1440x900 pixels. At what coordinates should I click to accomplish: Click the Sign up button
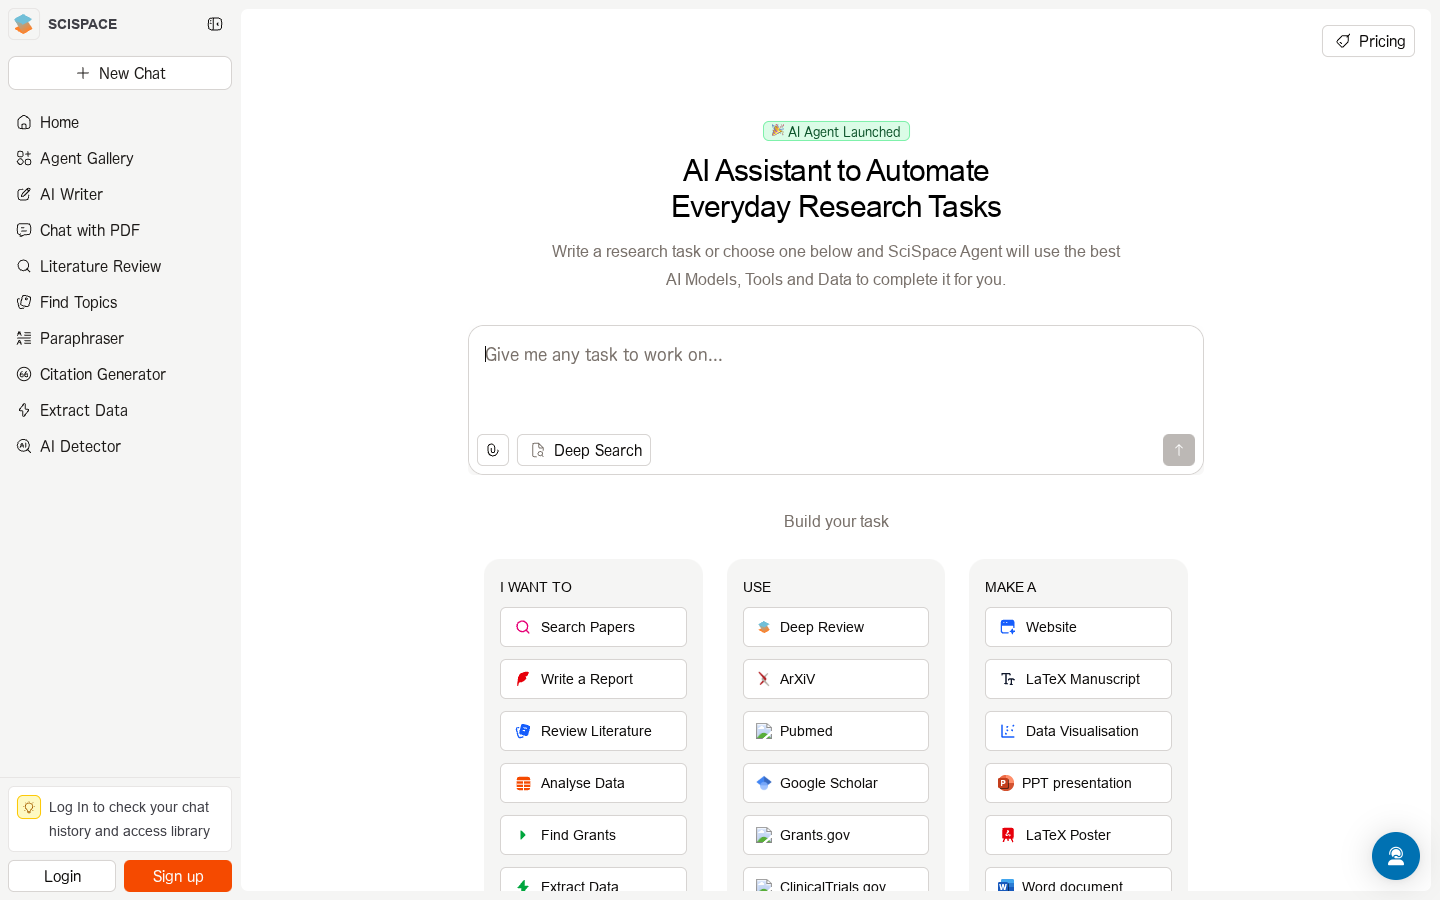pyautogui.click(x=178, y=876)
